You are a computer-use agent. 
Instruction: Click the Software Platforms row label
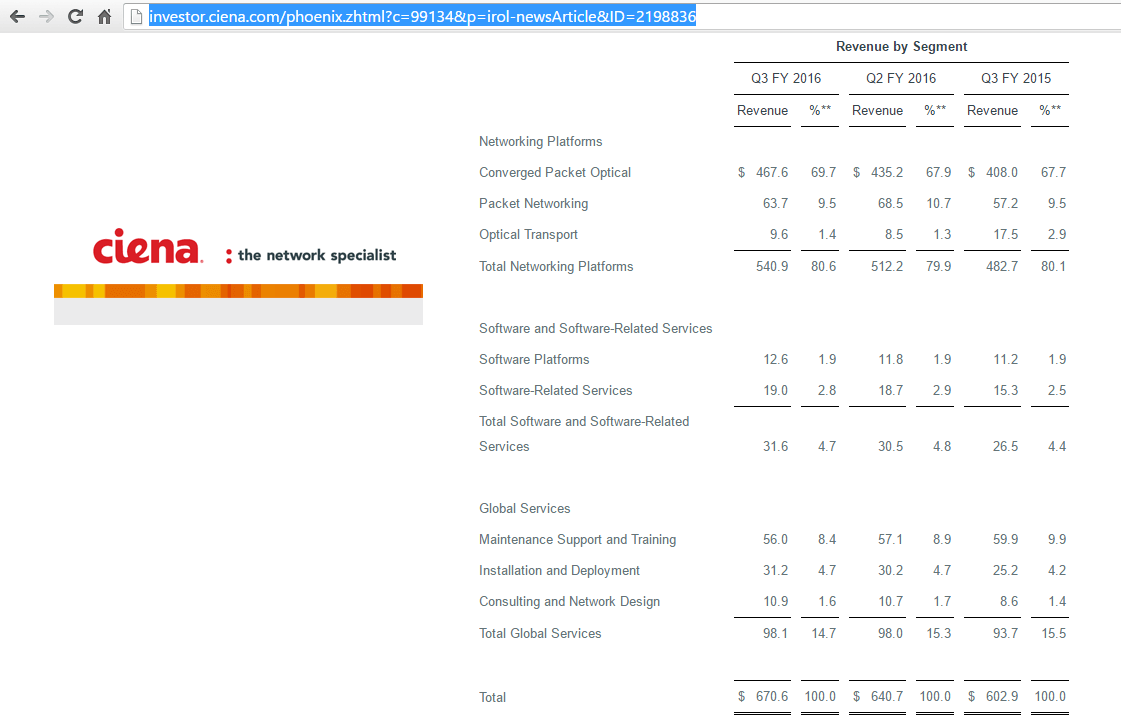click(534, 360)
